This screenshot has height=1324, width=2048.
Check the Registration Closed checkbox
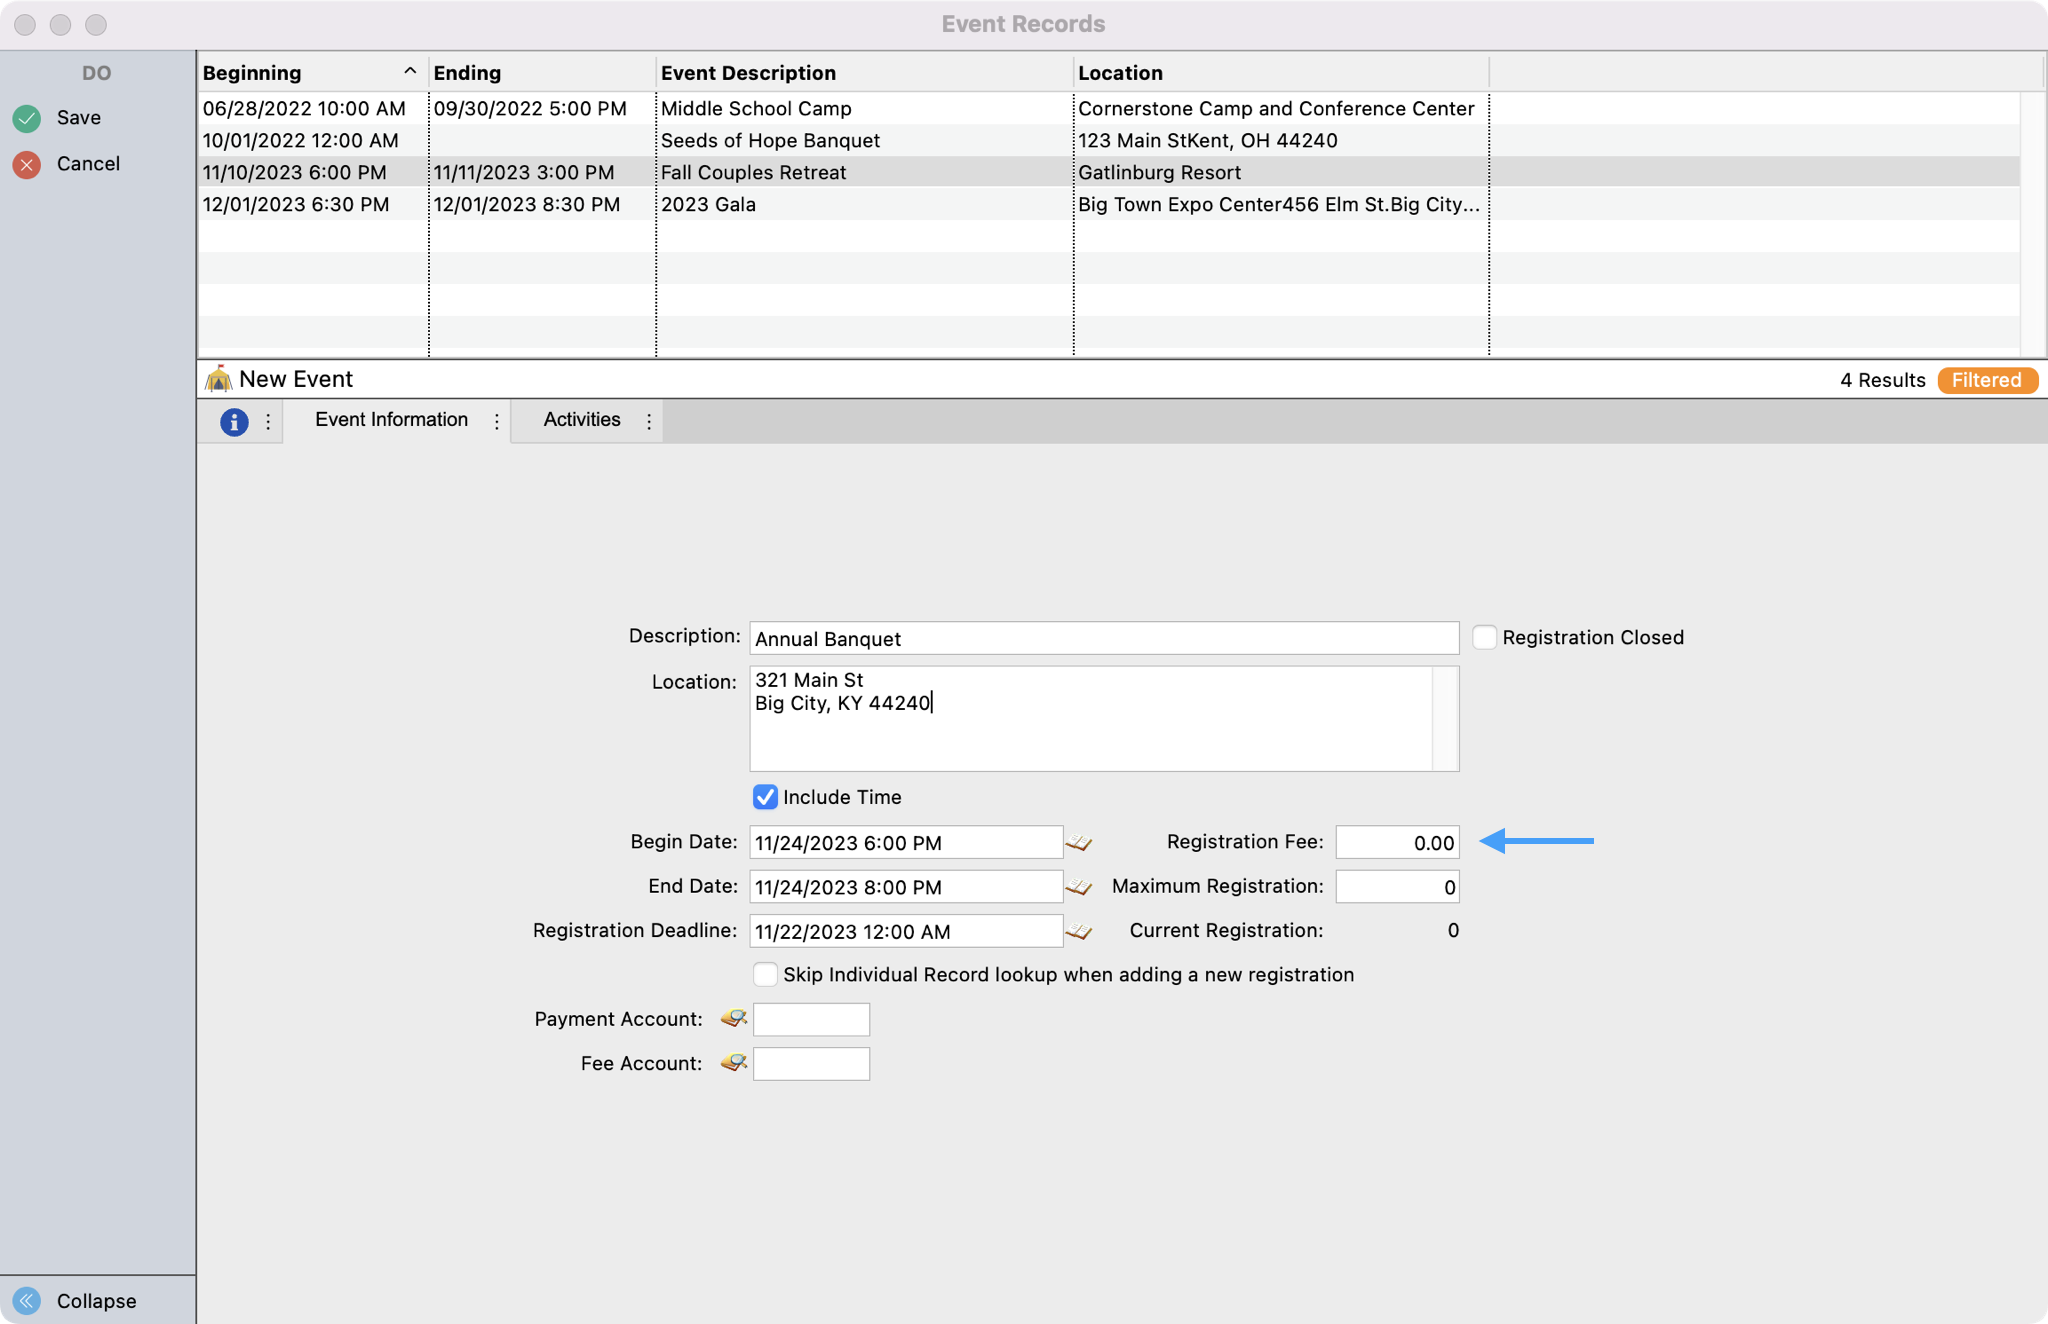pos(1484,637)
